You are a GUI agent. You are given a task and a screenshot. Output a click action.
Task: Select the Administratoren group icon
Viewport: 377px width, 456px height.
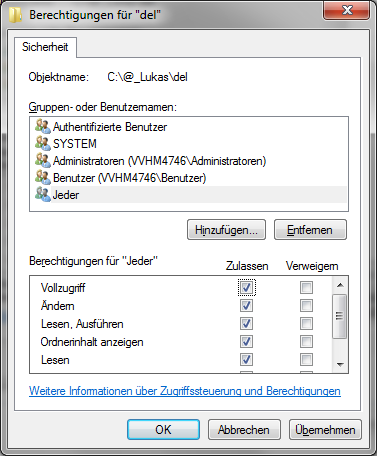(43, 161)
